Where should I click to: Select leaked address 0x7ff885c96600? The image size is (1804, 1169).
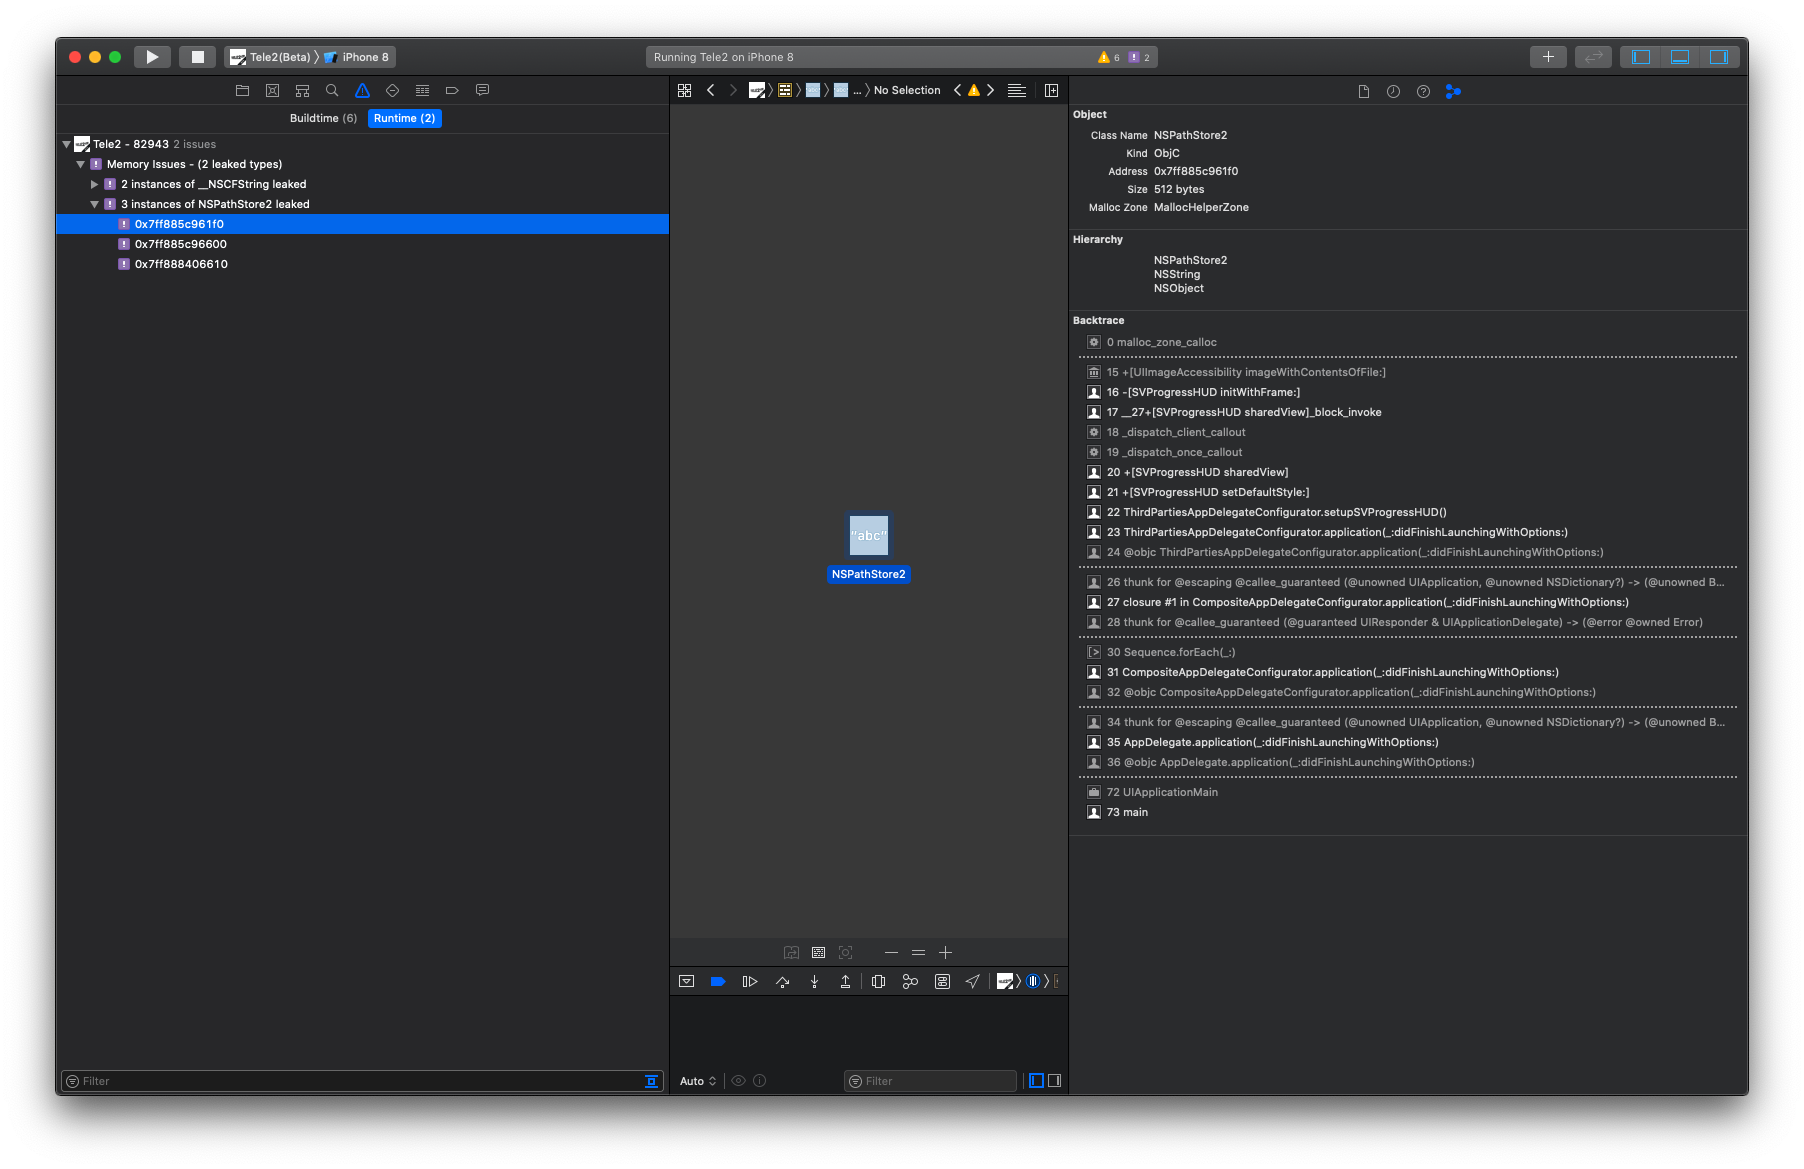coord(362,244)
